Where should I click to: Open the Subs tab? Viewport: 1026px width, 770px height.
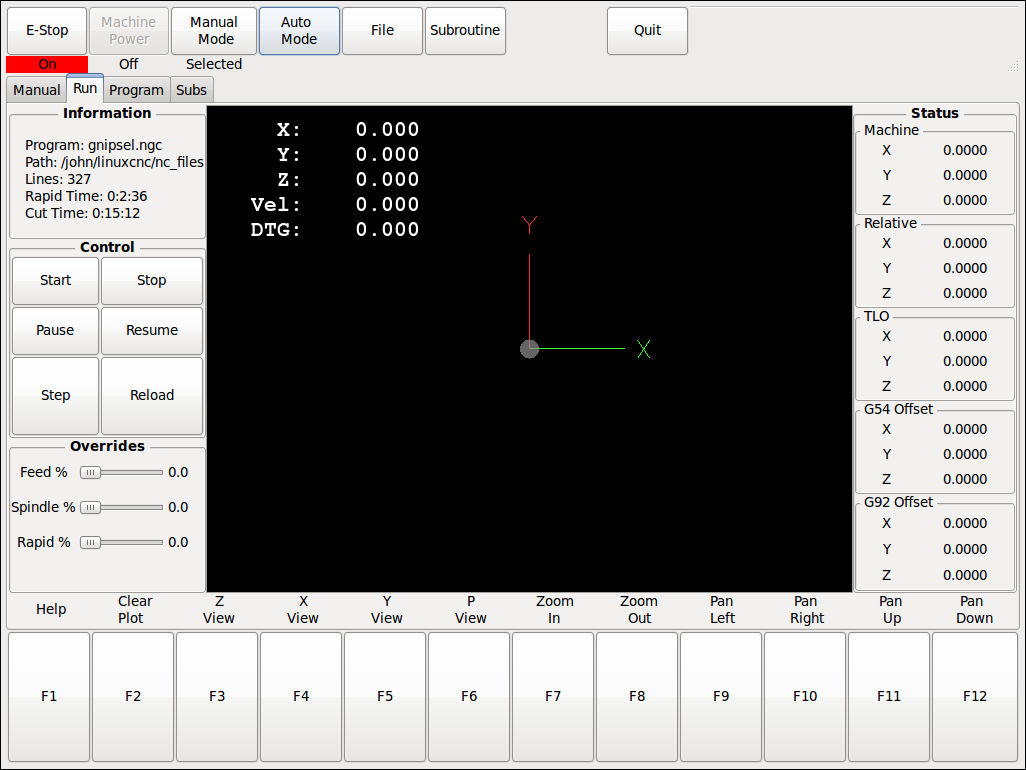[x=191, y=90]
